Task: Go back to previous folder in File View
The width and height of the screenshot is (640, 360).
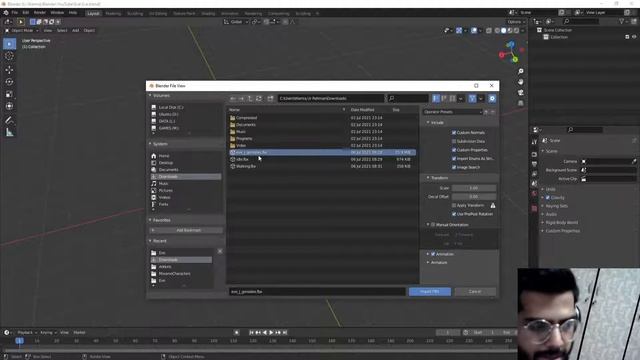Action: (233, 98)
